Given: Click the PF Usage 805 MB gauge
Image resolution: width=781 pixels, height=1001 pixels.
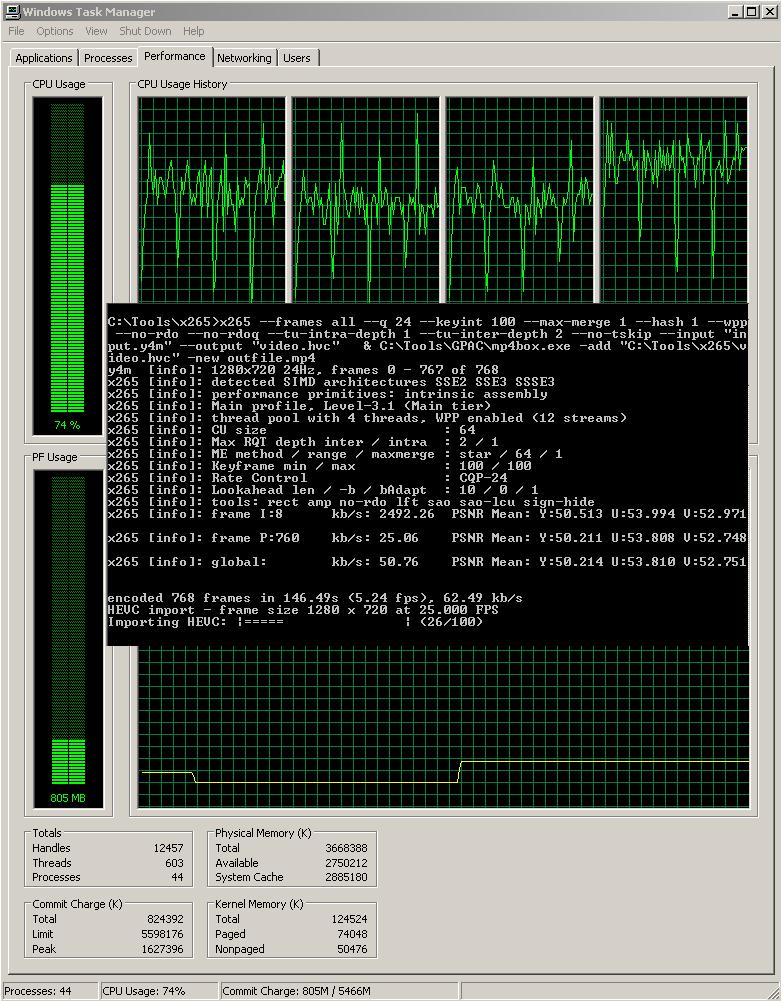Looking at the screenshot, I should (x=68, y=638).
